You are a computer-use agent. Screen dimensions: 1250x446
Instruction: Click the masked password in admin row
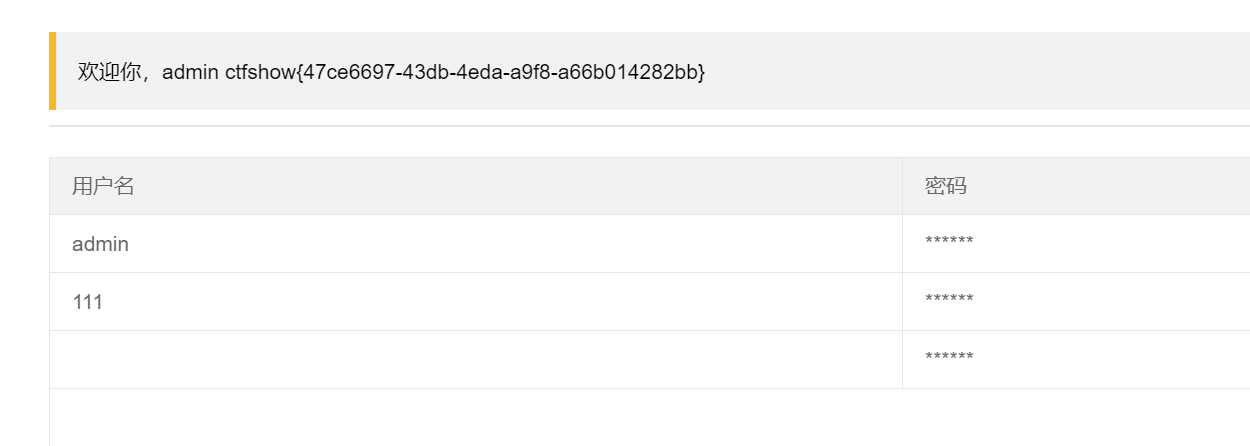[x=949, y=242]
